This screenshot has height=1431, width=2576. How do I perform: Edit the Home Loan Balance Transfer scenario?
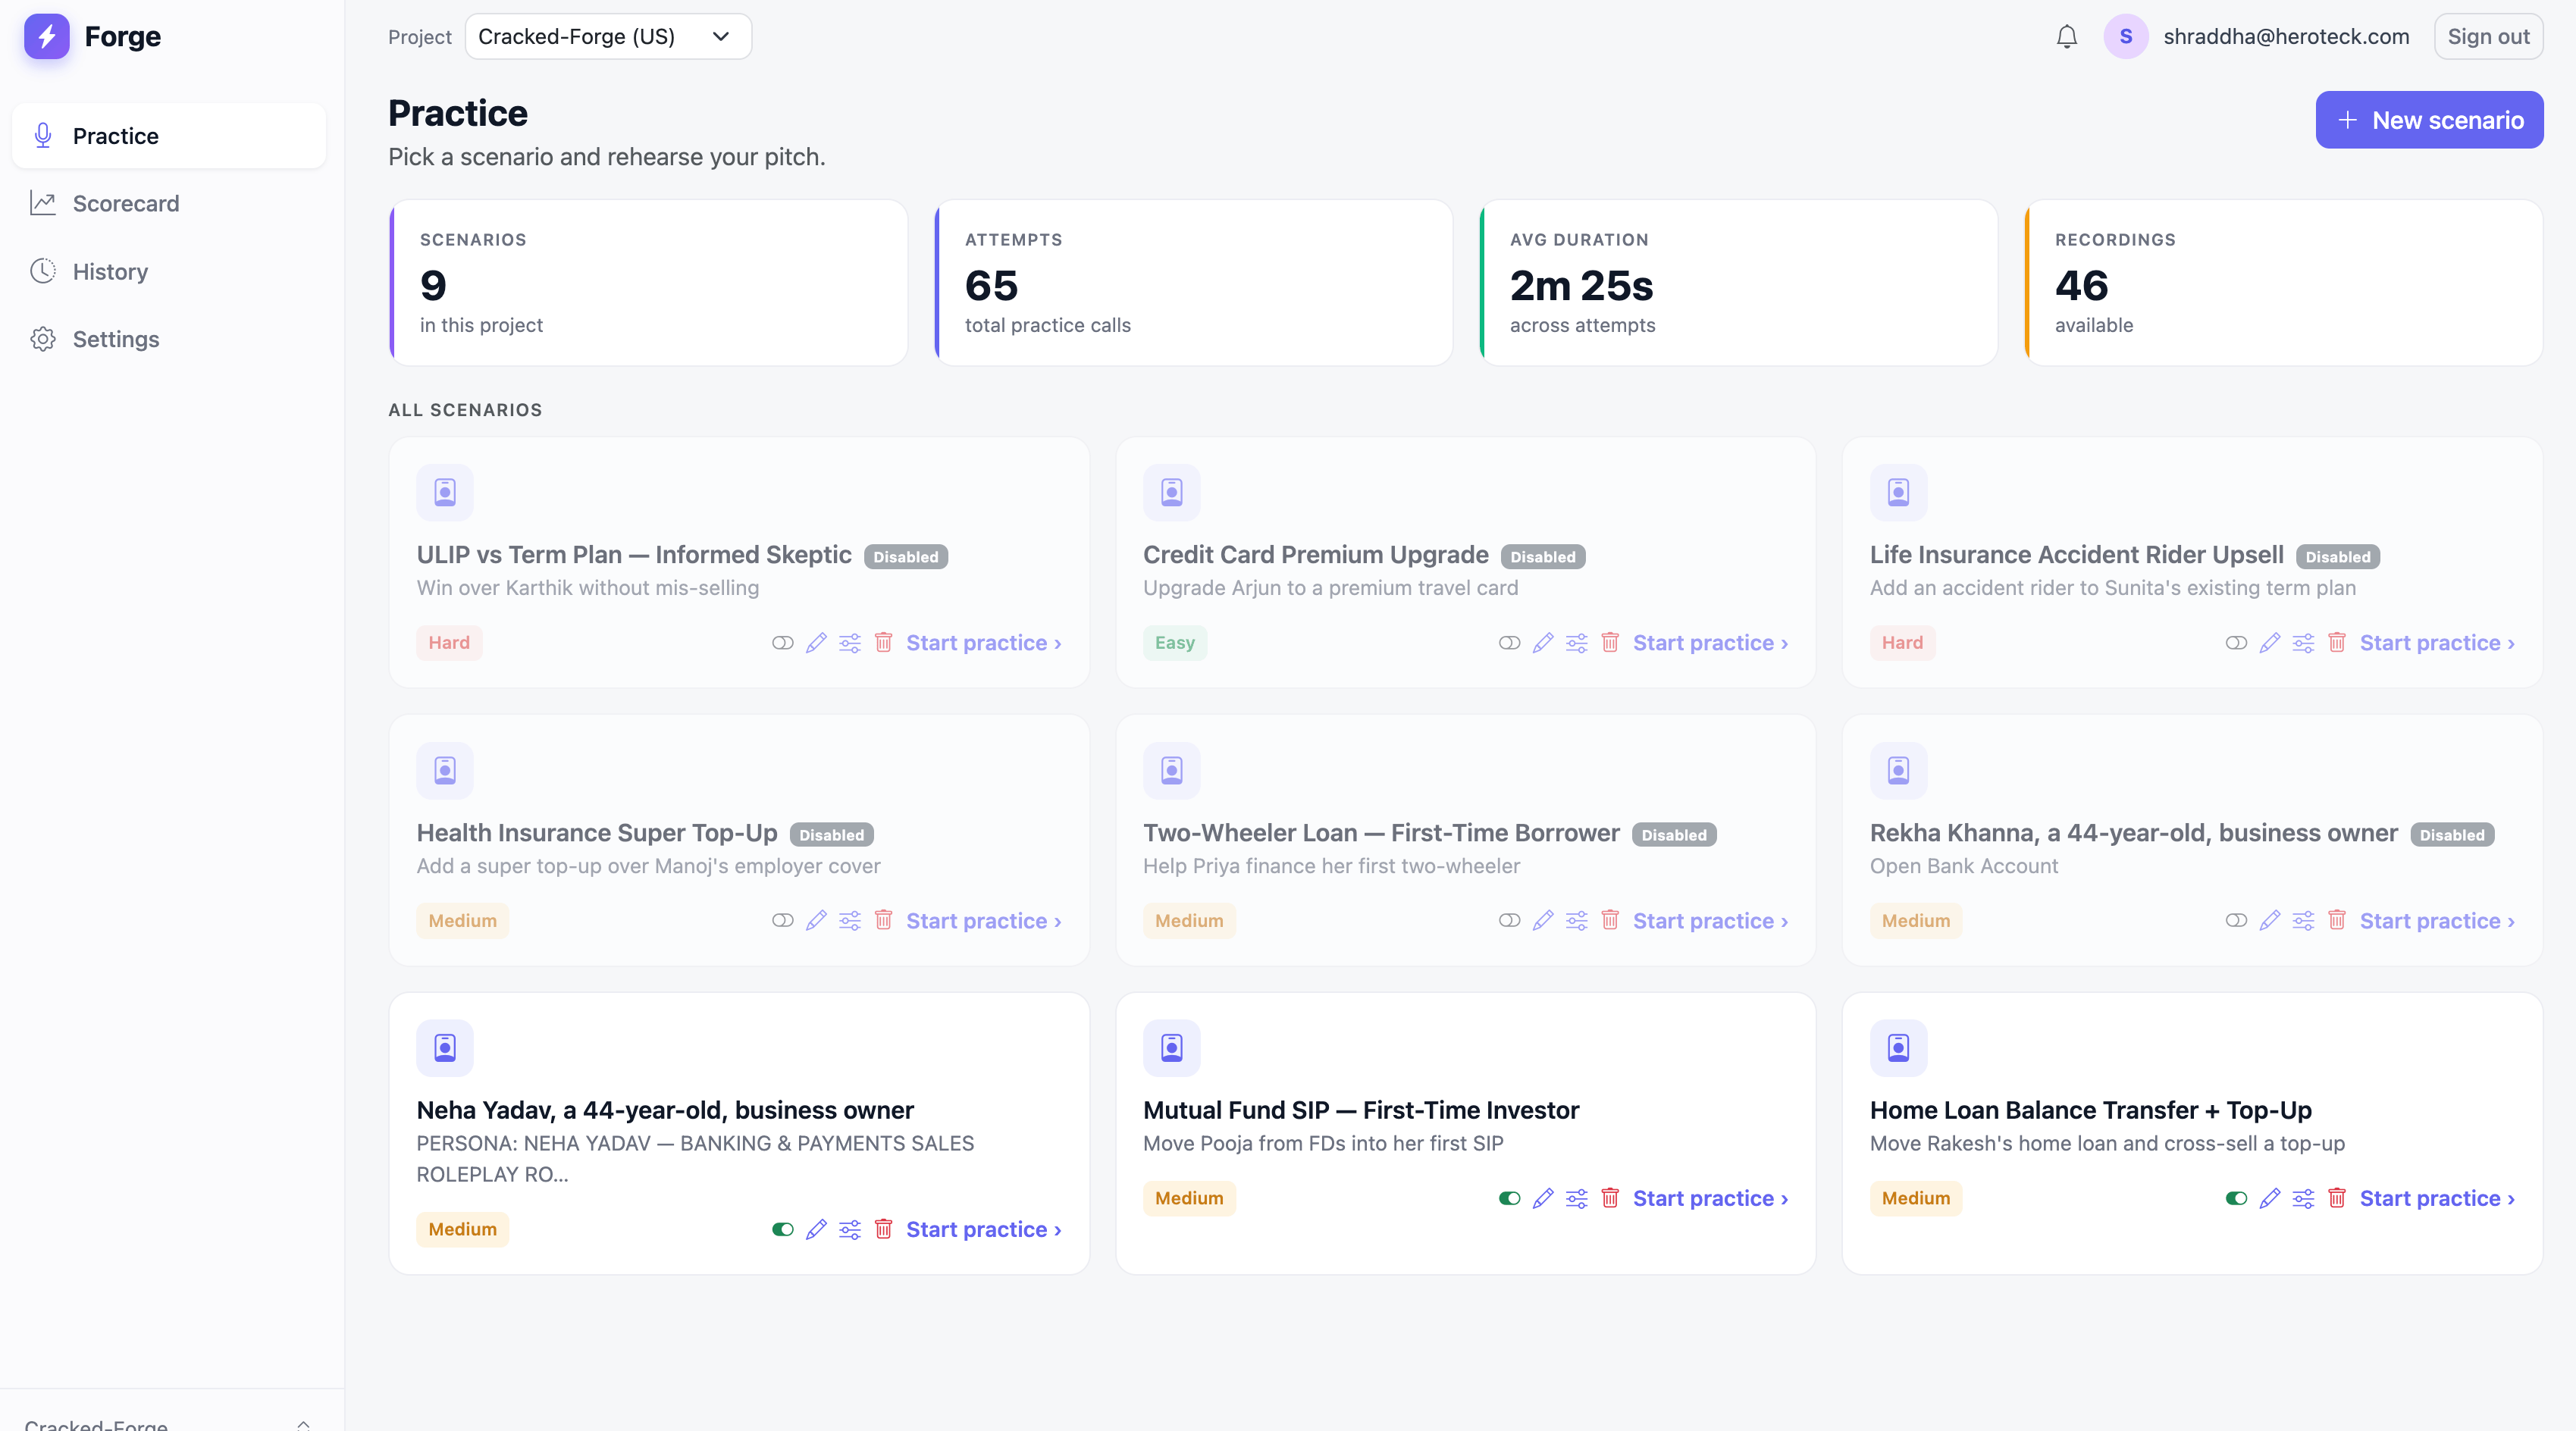coord(2270,1199)
